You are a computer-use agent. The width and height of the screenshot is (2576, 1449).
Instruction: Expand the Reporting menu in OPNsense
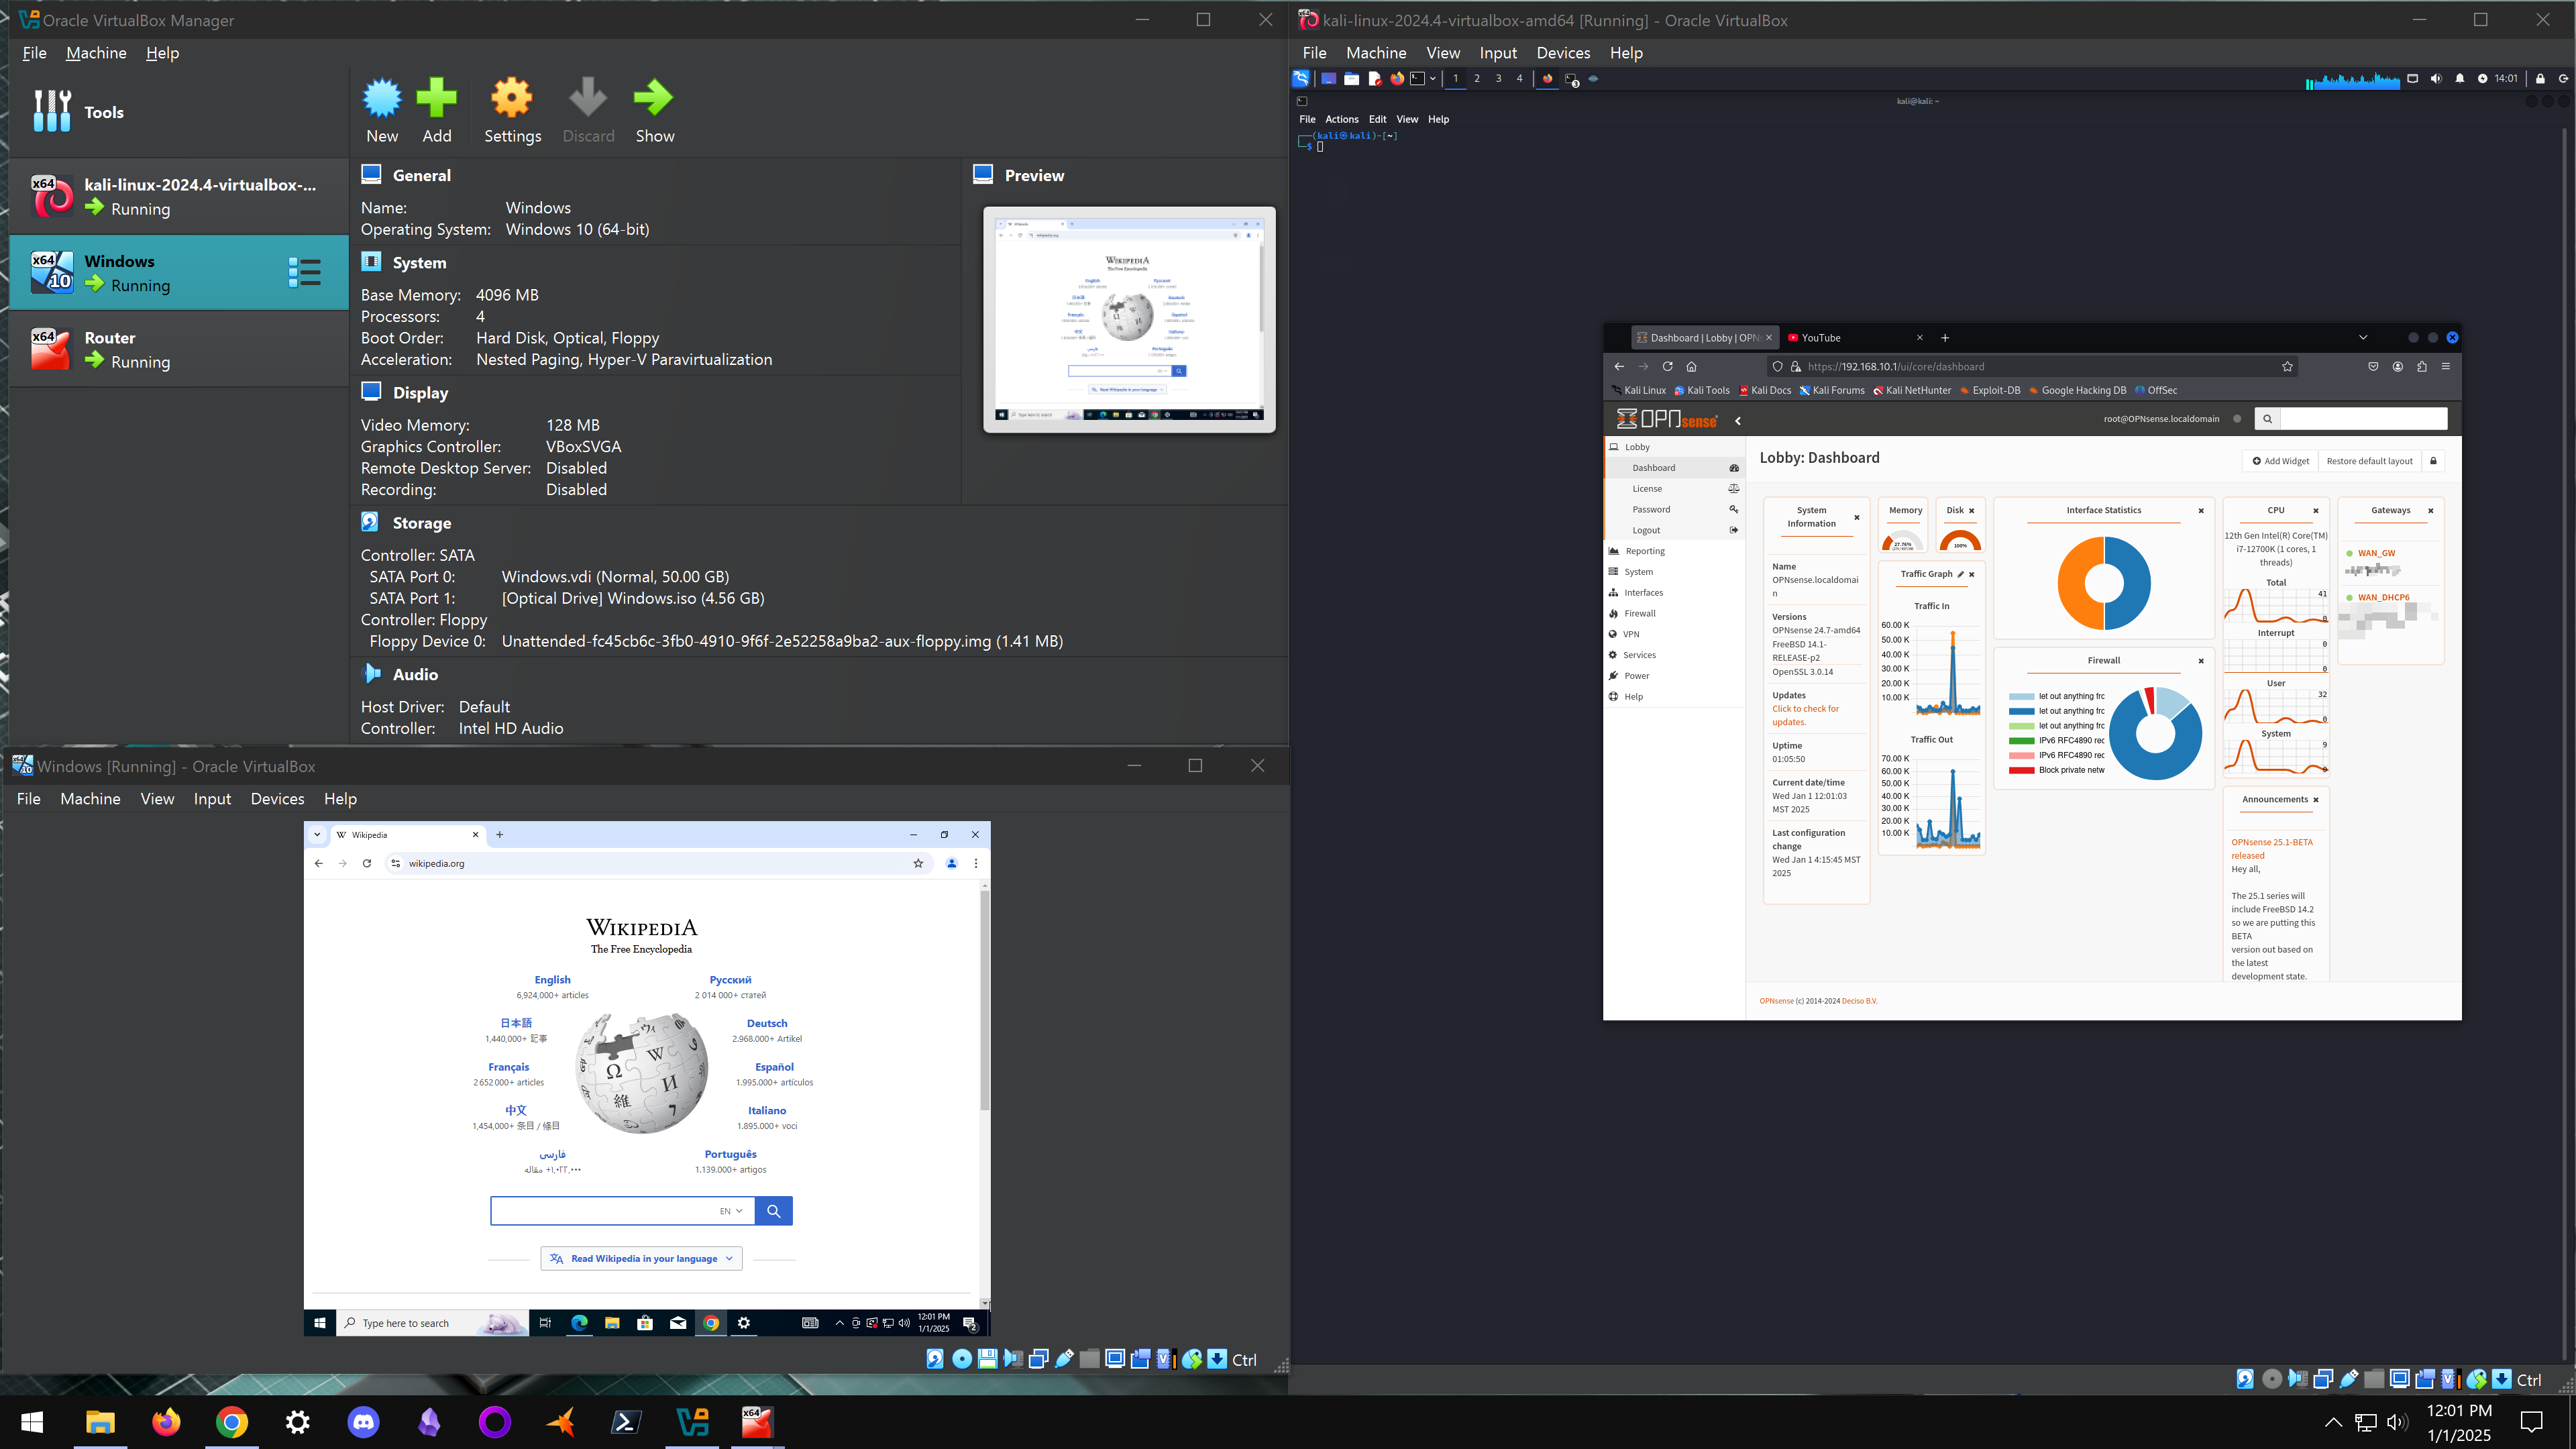[1675, 551]
